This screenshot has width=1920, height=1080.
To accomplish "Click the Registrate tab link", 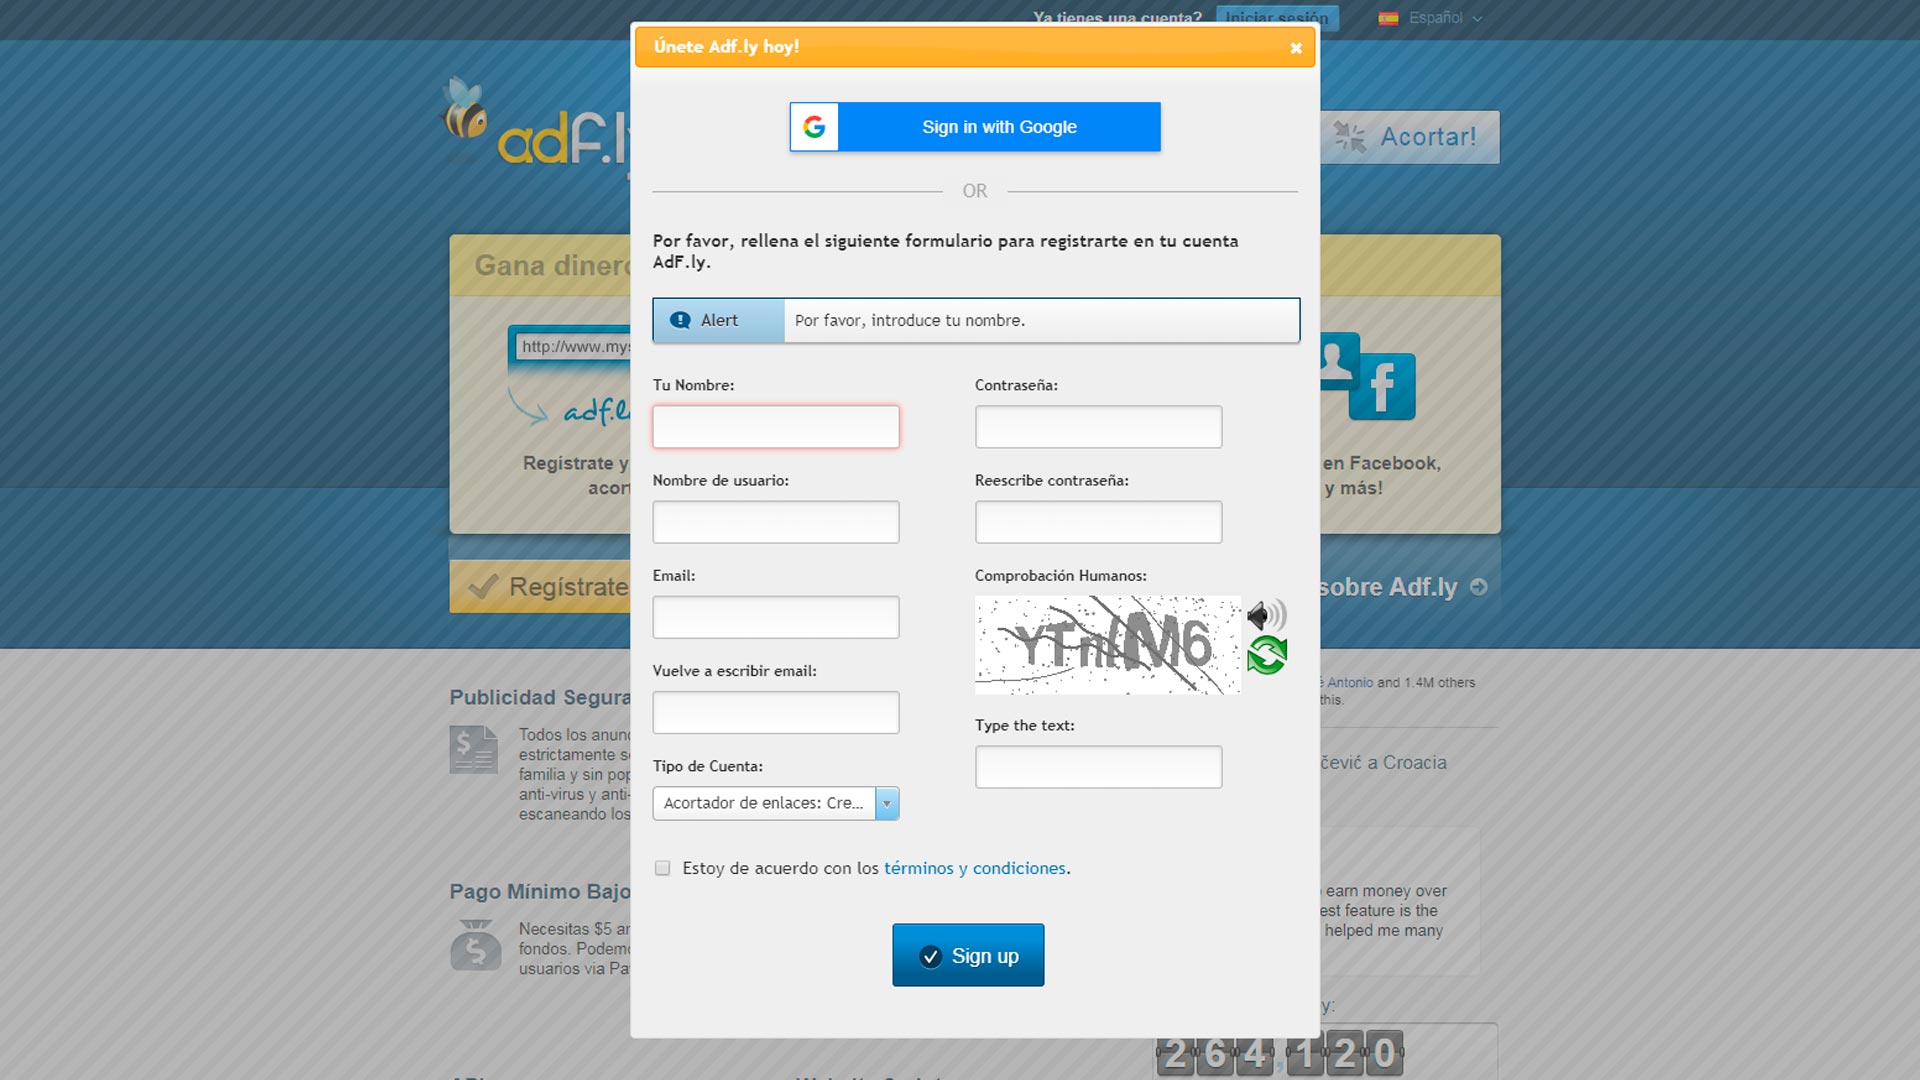I will [545, 587].
